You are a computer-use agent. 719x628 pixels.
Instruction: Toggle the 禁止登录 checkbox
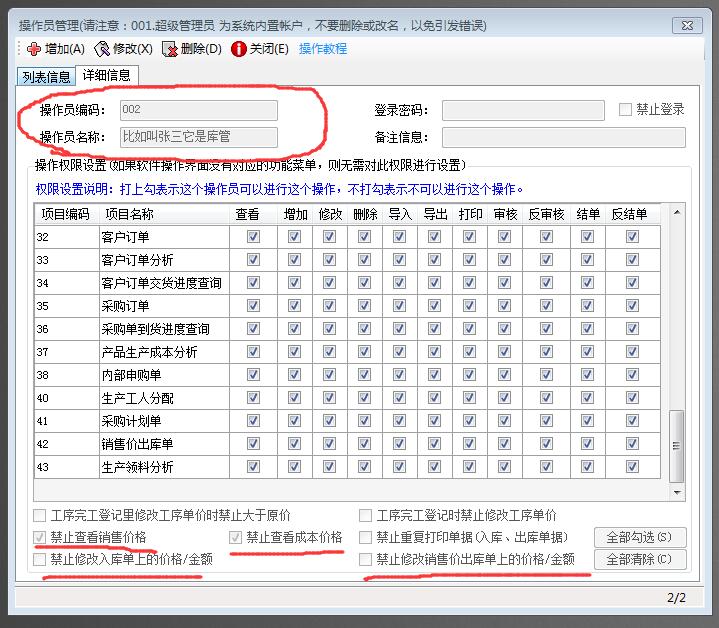626,110
